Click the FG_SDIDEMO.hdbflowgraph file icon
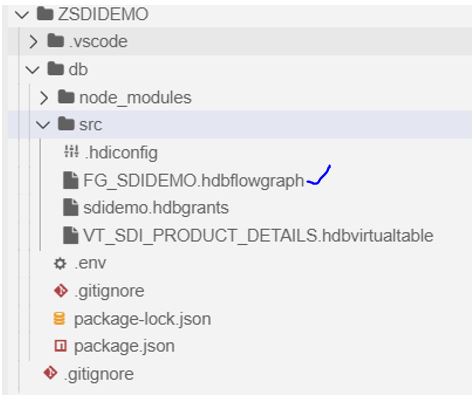The width and height of the screenshot is (476, 404). [x=71, y=180]
